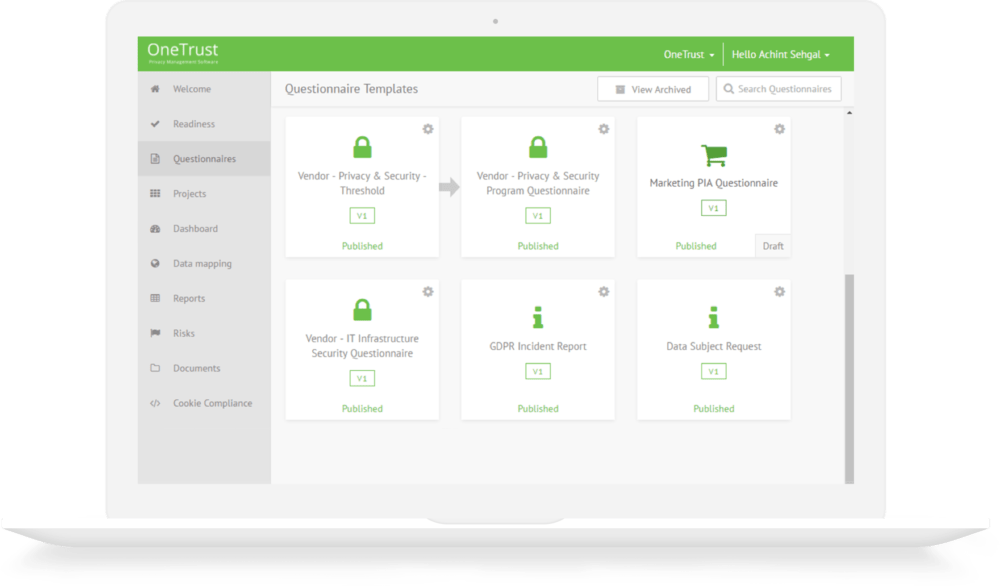1000x586 pixels.
Task: Go to Welcome in the sidebar
Action: (x=204, y=89)
